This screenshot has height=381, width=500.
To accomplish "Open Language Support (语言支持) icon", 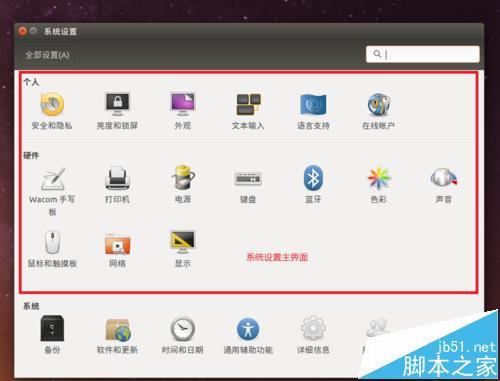I will [313, 104].
